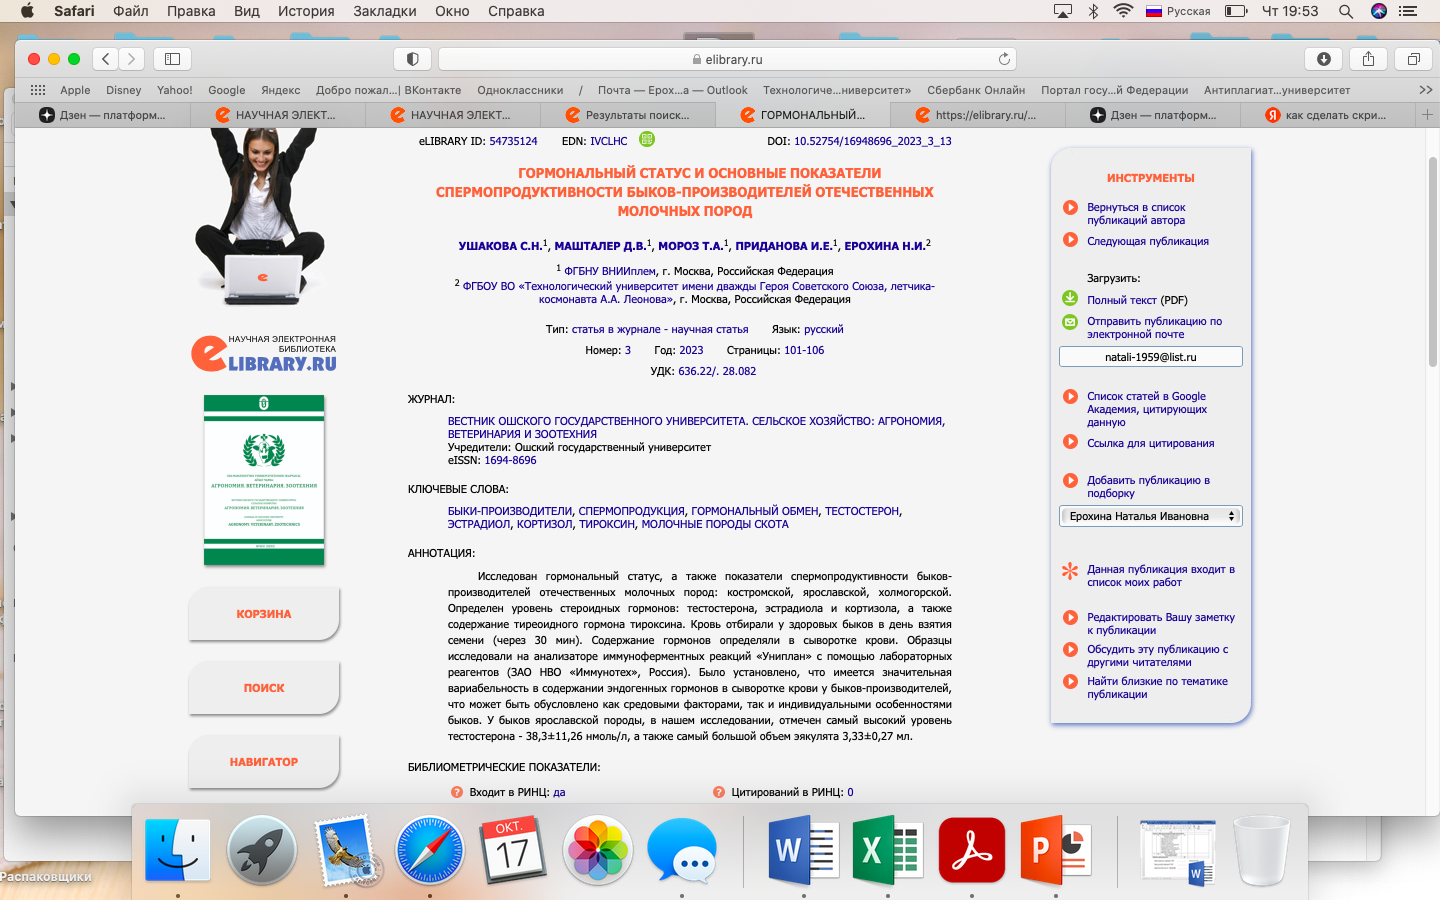Open Launchpad rocket in the Dock
This screenshot has width=1440, height=900.
(262, 850)
